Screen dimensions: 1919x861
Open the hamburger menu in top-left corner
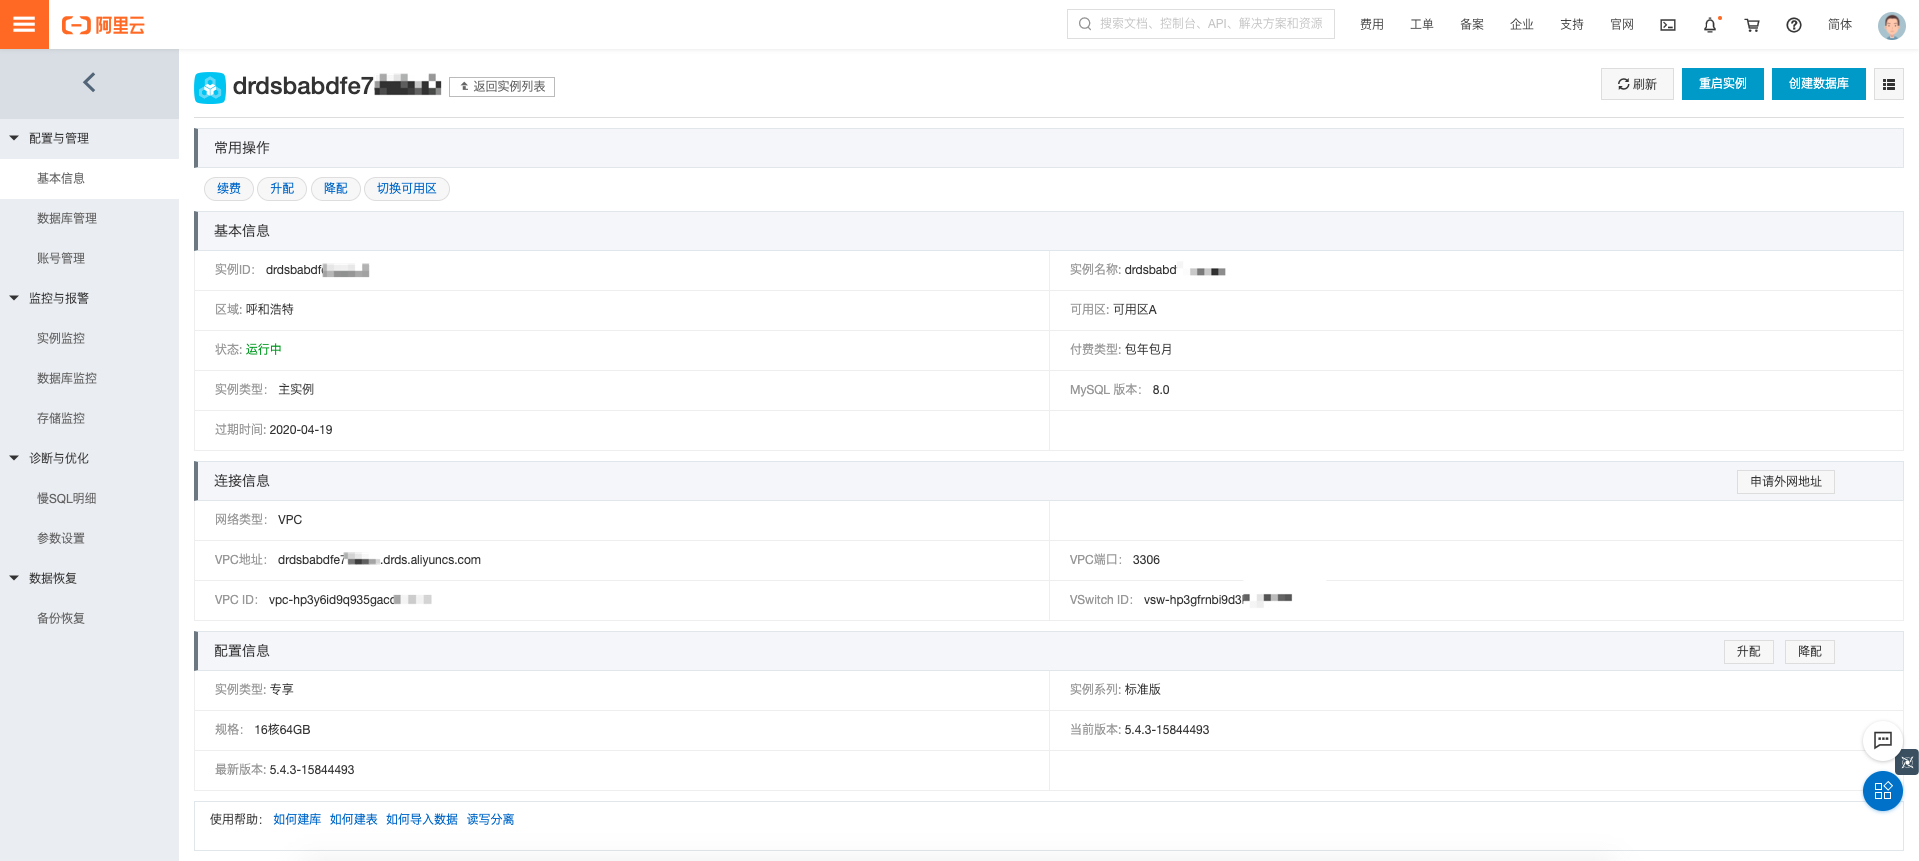click(24, 24)
